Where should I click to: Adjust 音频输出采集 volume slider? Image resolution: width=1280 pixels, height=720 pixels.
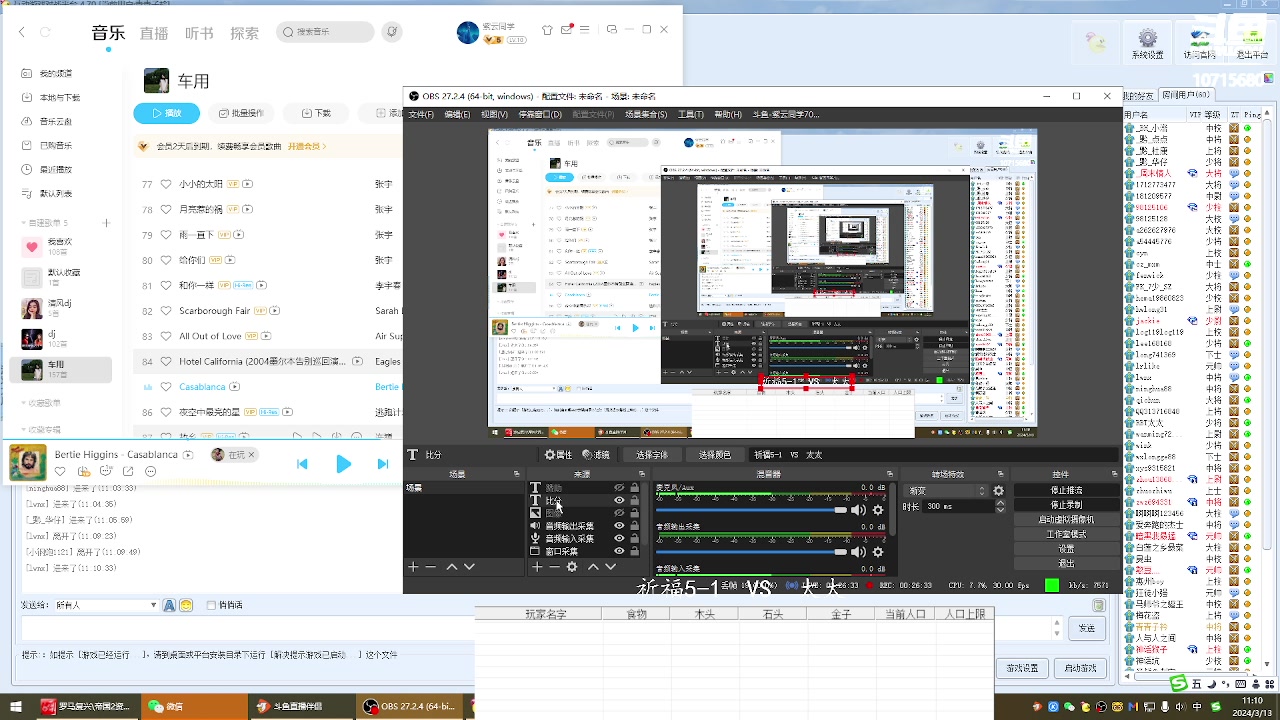click(x=752, y=551)
